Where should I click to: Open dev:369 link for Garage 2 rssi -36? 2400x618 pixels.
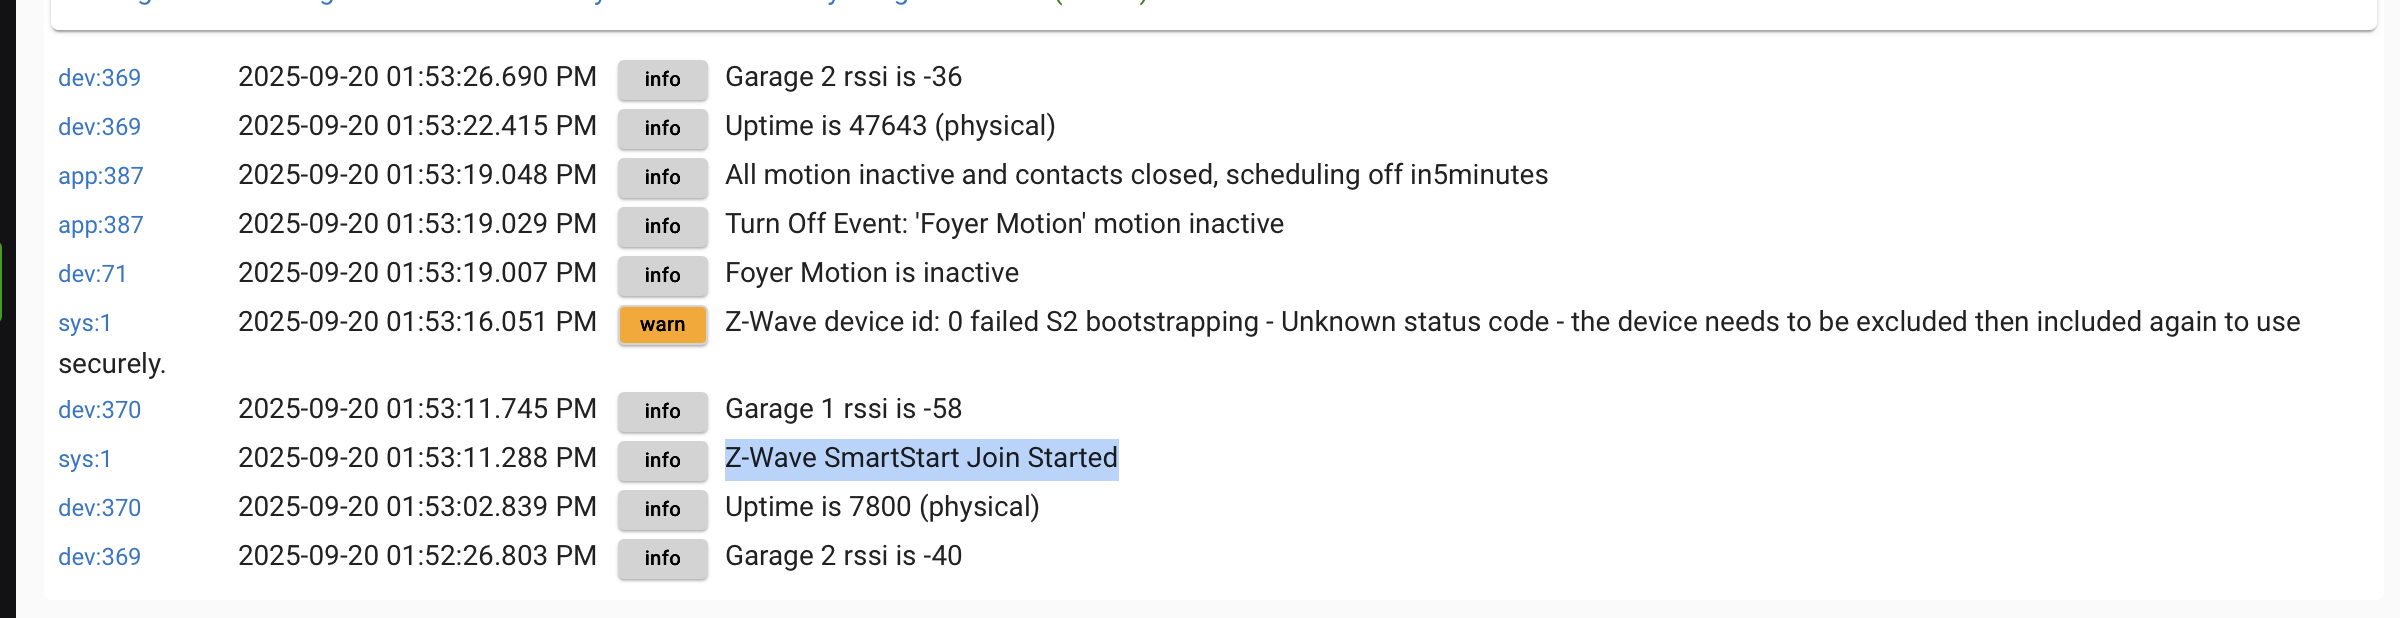click(99, 78)
